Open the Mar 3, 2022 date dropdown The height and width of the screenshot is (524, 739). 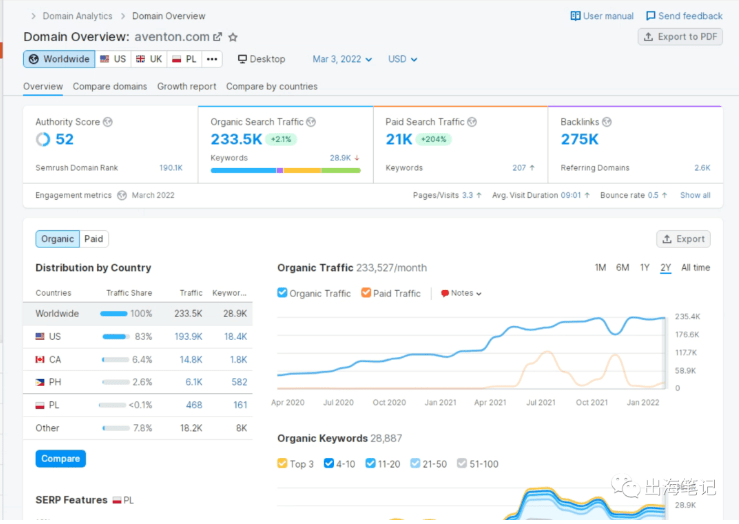click(x=342, y=59)
